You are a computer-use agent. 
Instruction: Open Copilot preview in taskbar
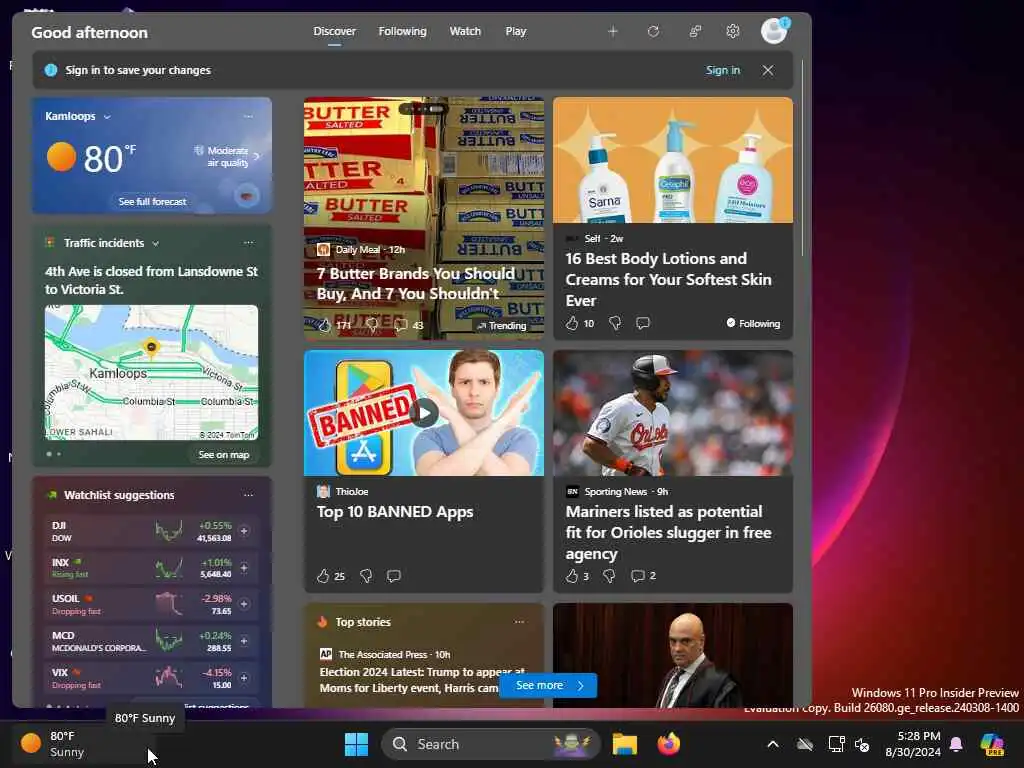992,744
